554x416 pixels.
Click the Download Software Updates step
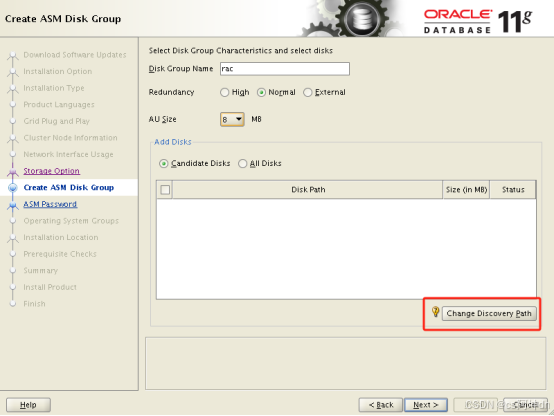(x=75, y=55)
